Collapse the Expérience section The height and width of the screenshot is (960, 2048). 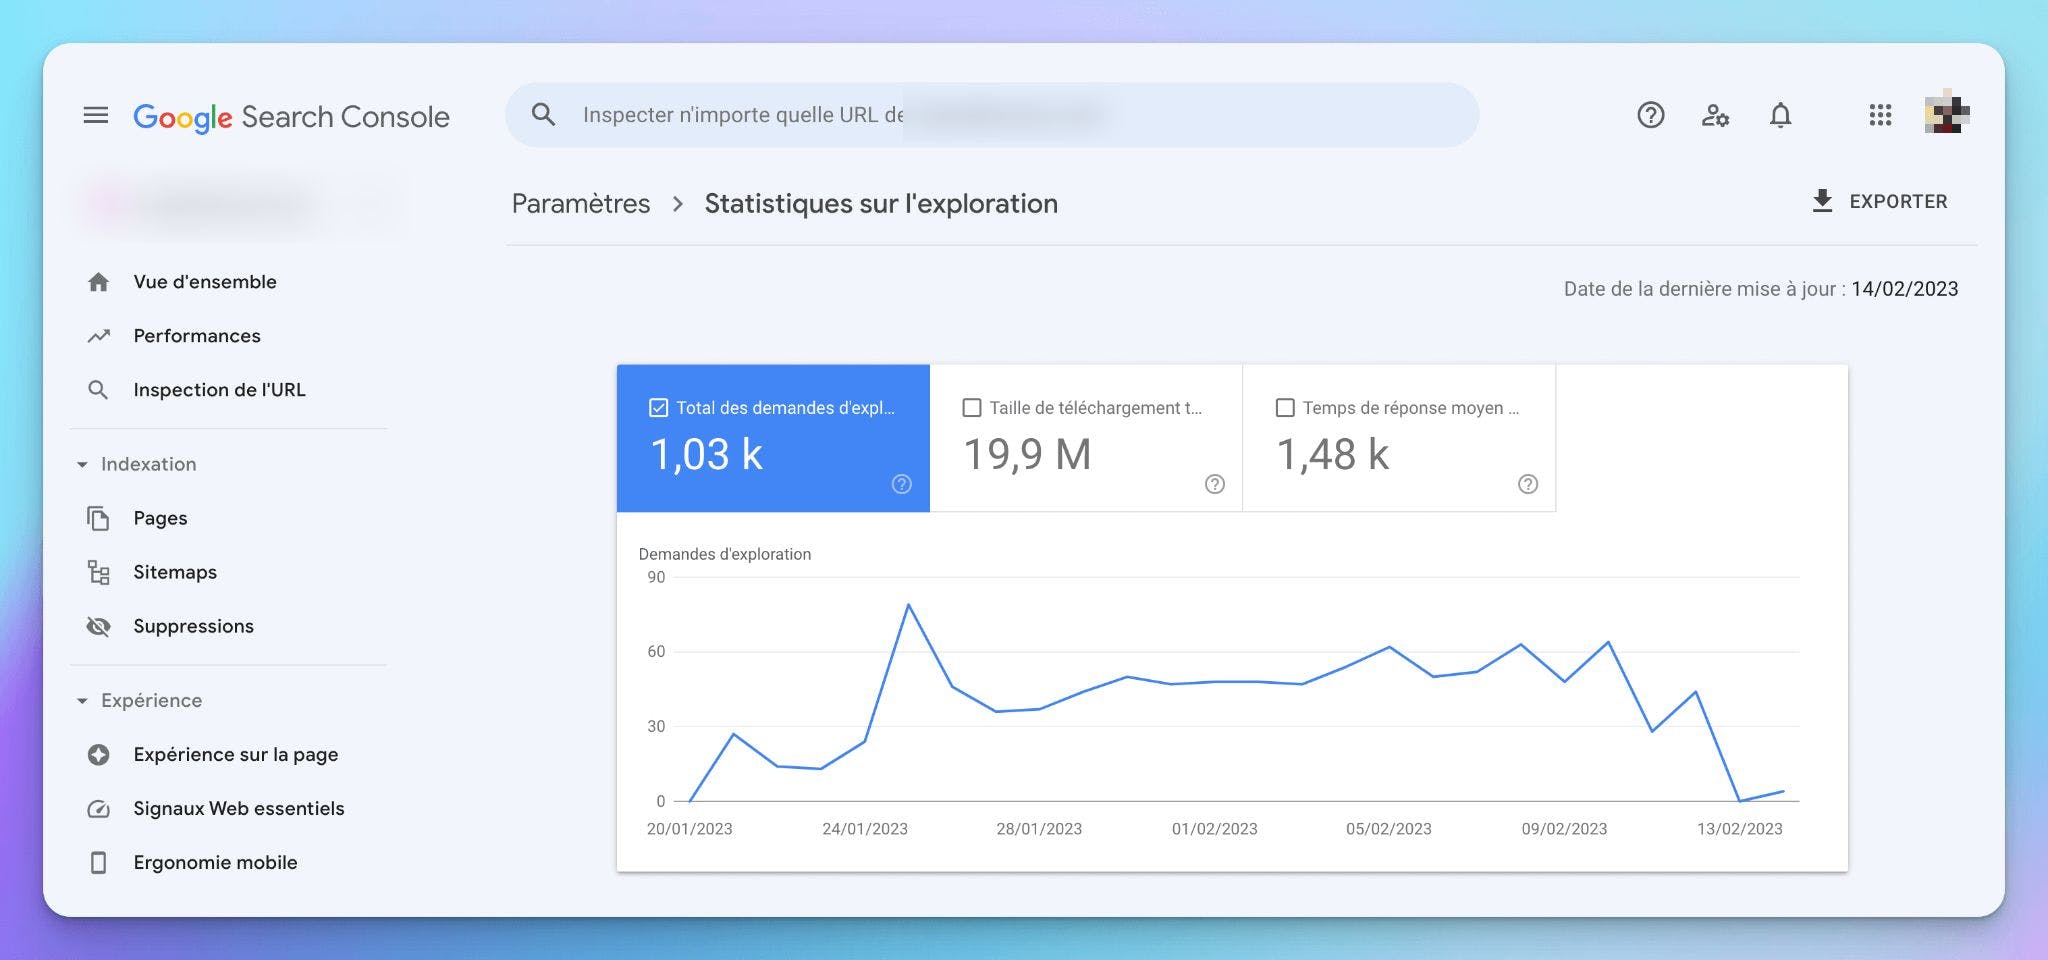coord(82,700)
